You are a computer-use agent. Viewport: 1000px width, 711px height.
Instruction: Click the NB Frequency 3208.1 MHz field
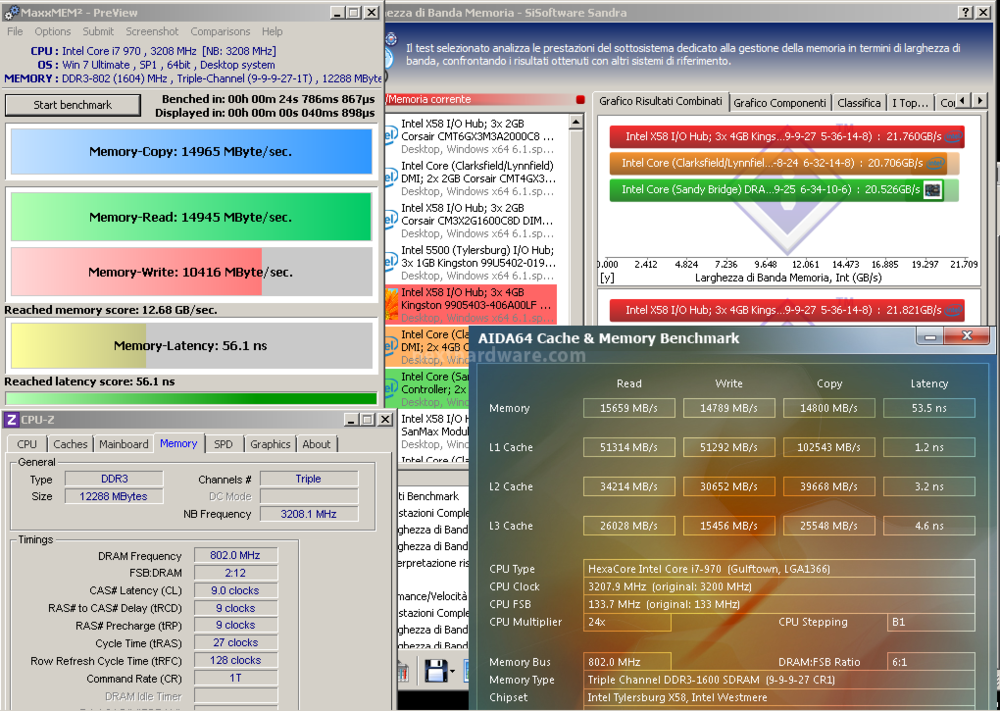pos(309,514)
